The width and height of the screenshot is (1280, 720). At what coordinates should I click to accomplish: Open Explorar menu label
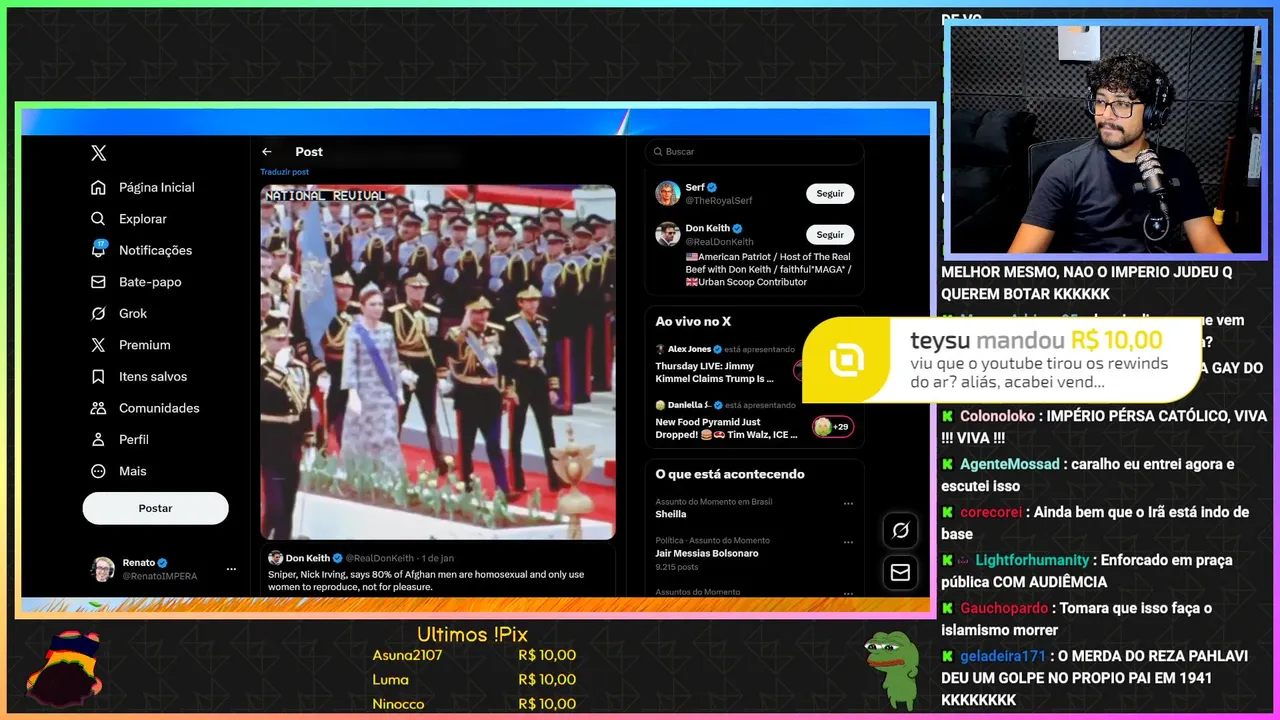[143, 219]
